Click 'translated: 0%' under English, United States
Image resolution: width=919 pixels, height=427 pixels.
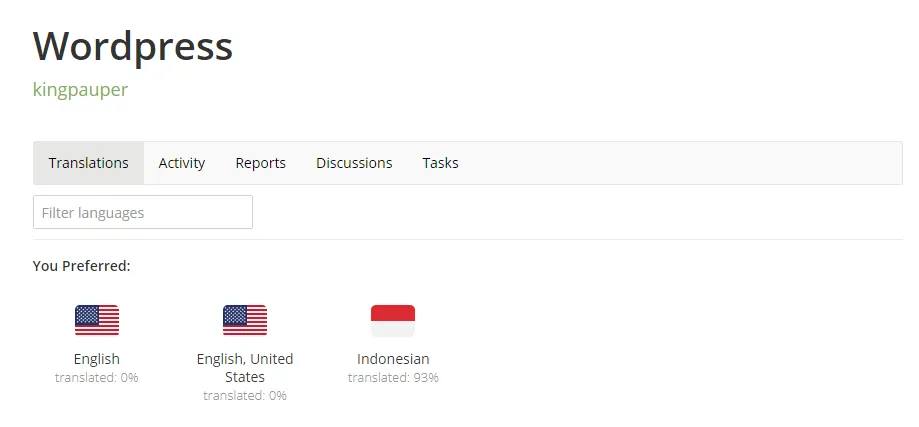coord(245,396)
